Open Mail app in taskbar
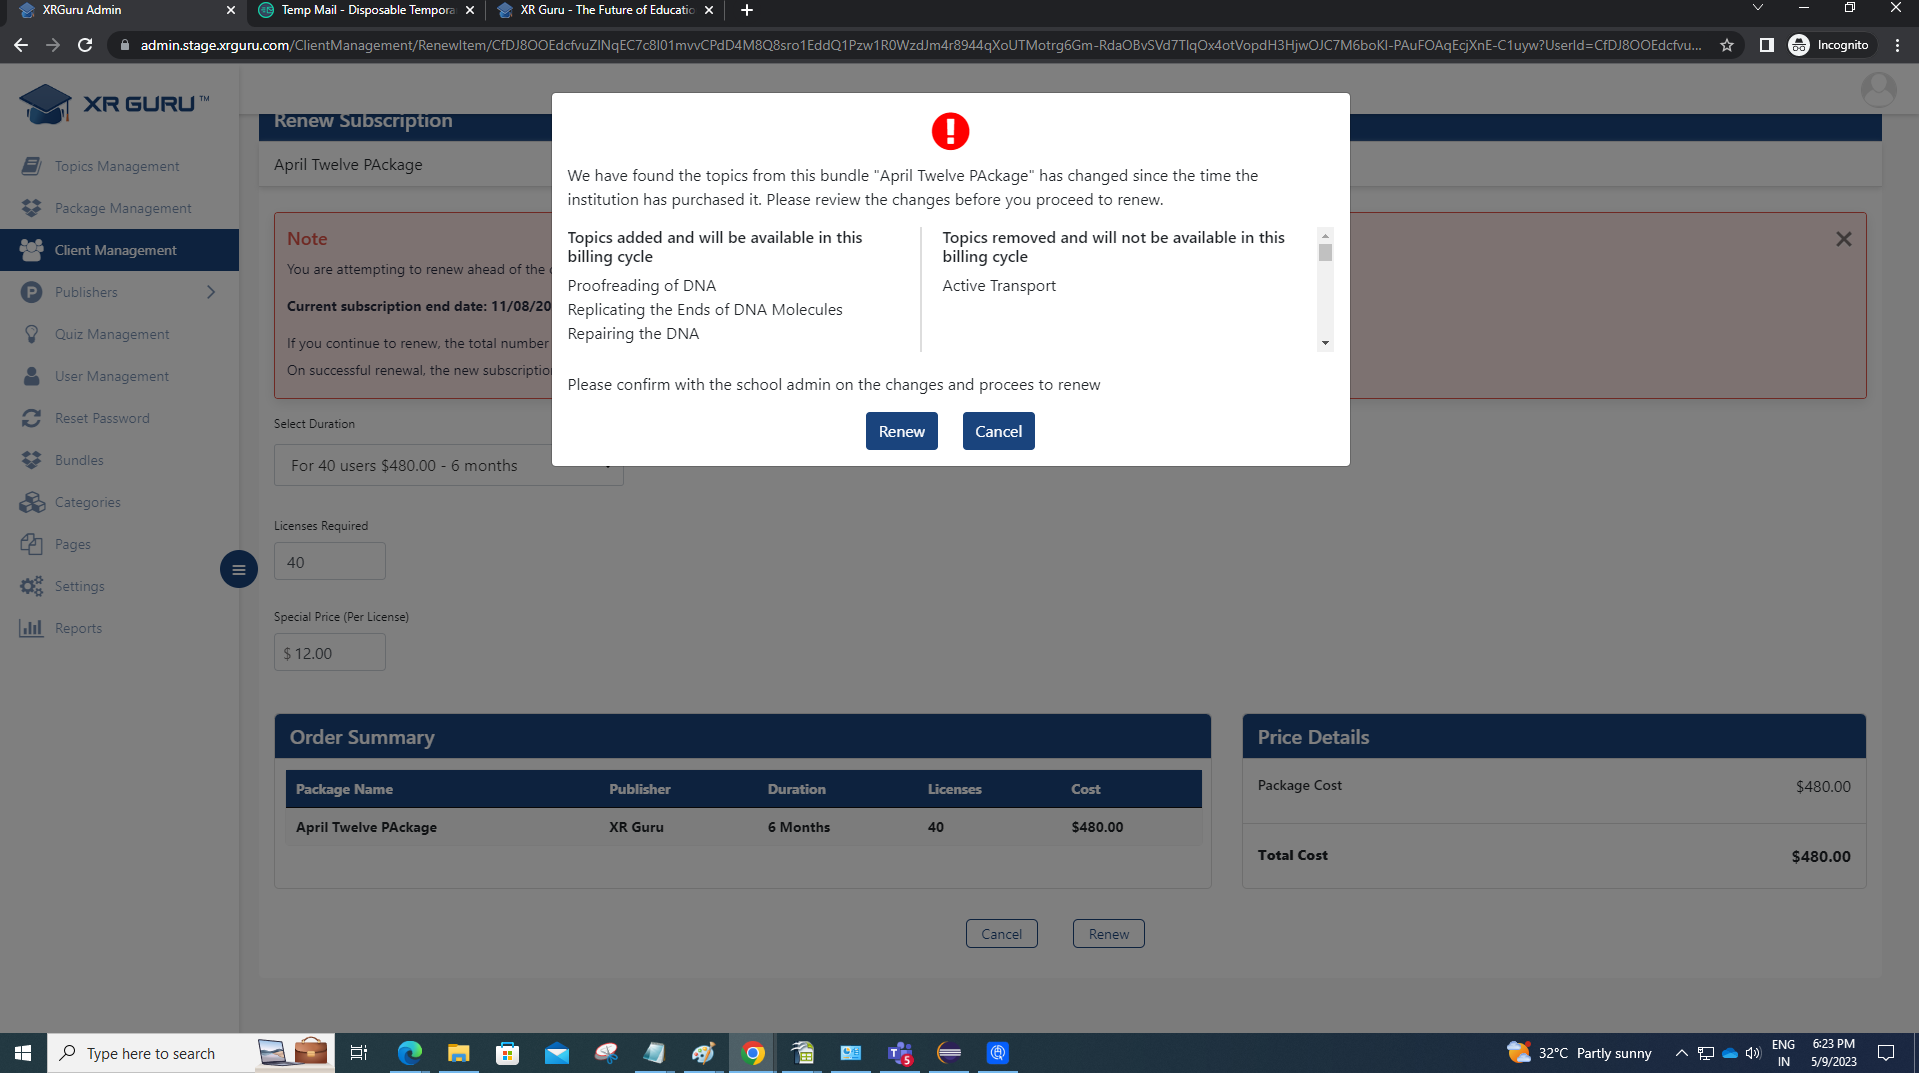Screen dimensions: 1919x1073 [x=557, y=1053]
